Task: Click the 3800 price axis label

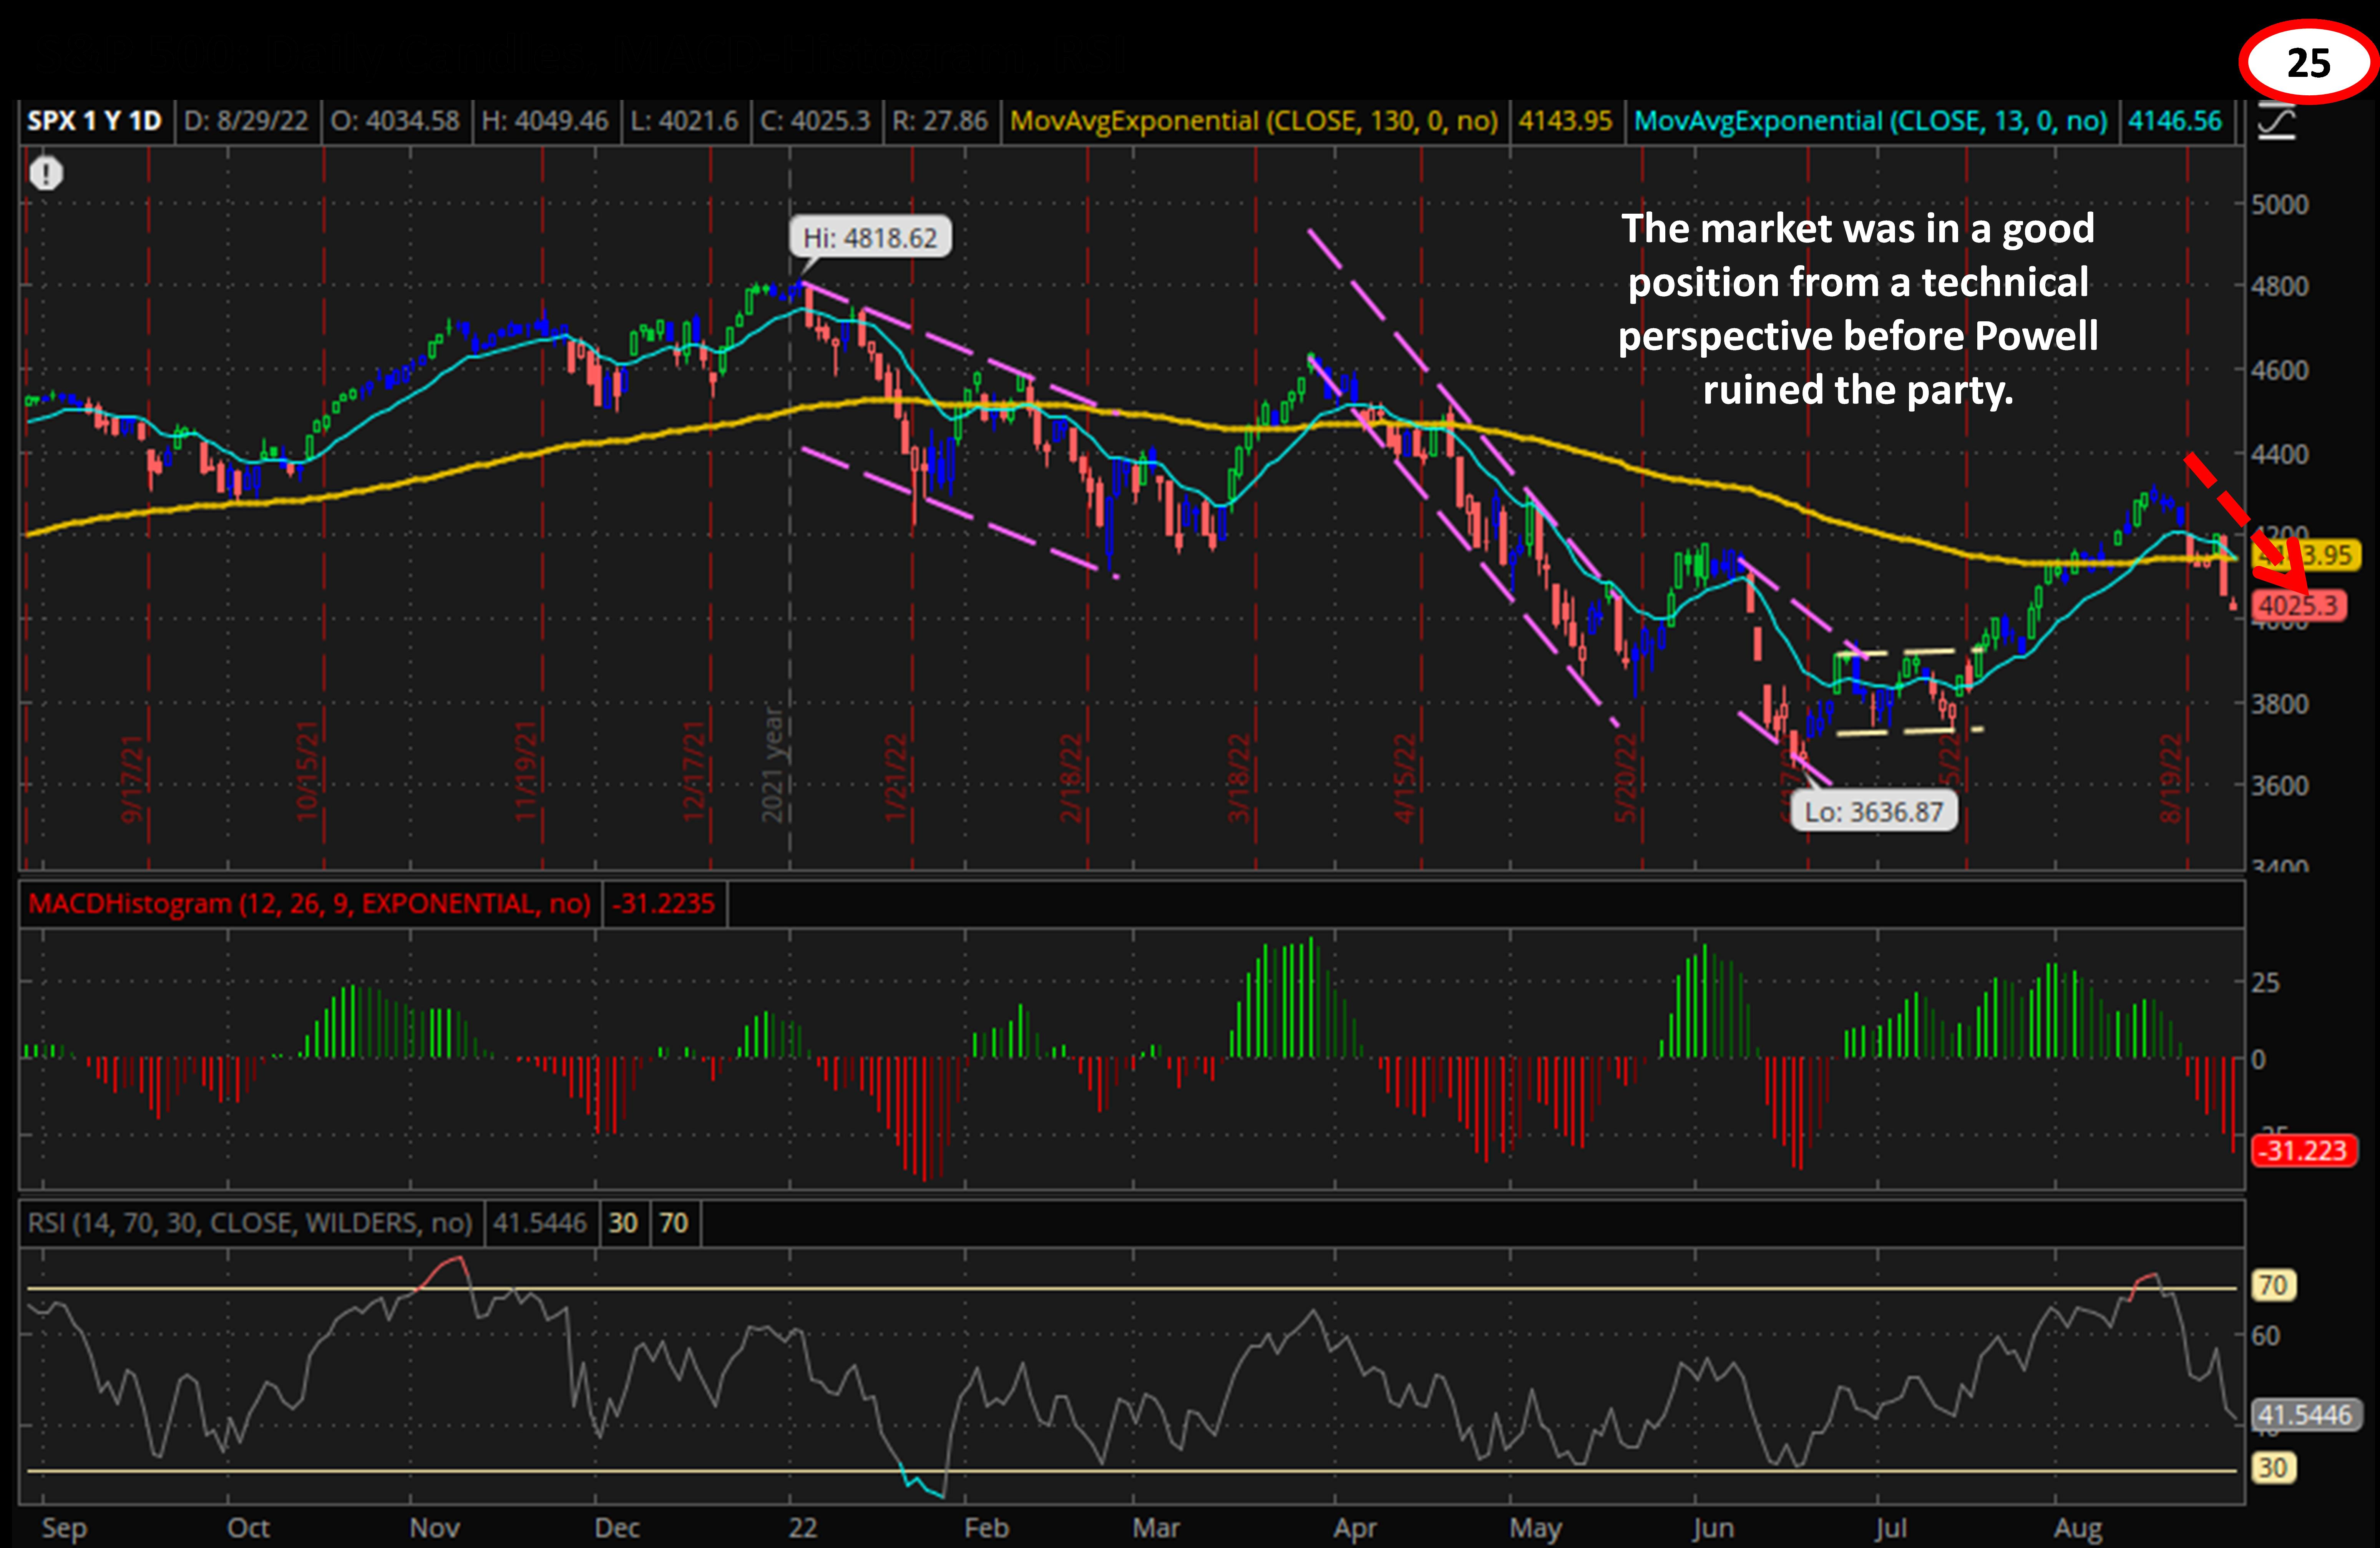Action: coord(2280,704)
